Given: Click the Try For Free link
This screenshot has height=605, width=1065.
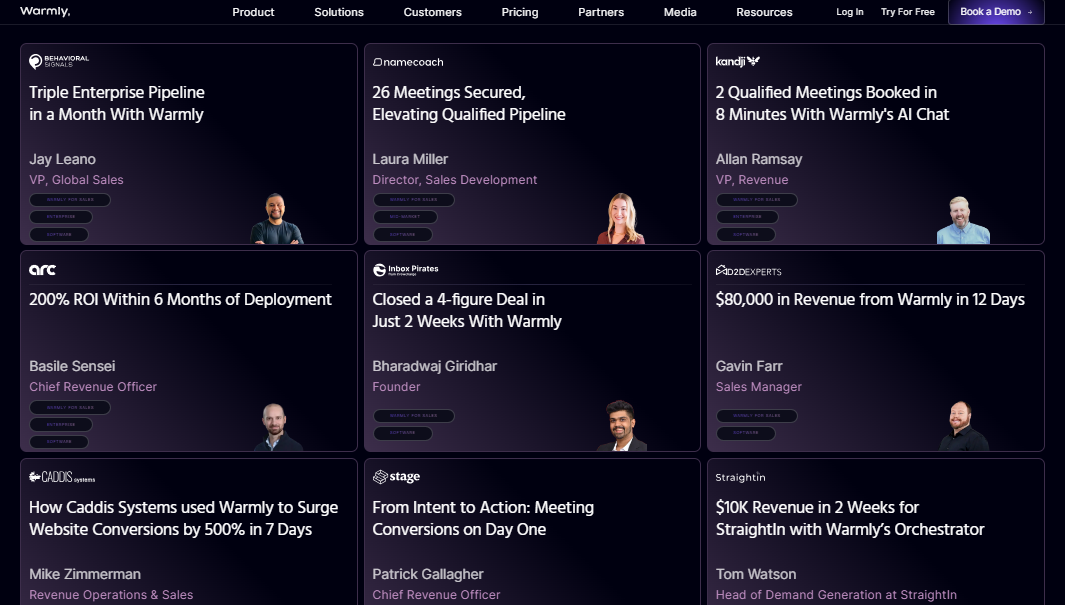Looking at the screenshot, I should pyautogui.click(x=907, y=12).
